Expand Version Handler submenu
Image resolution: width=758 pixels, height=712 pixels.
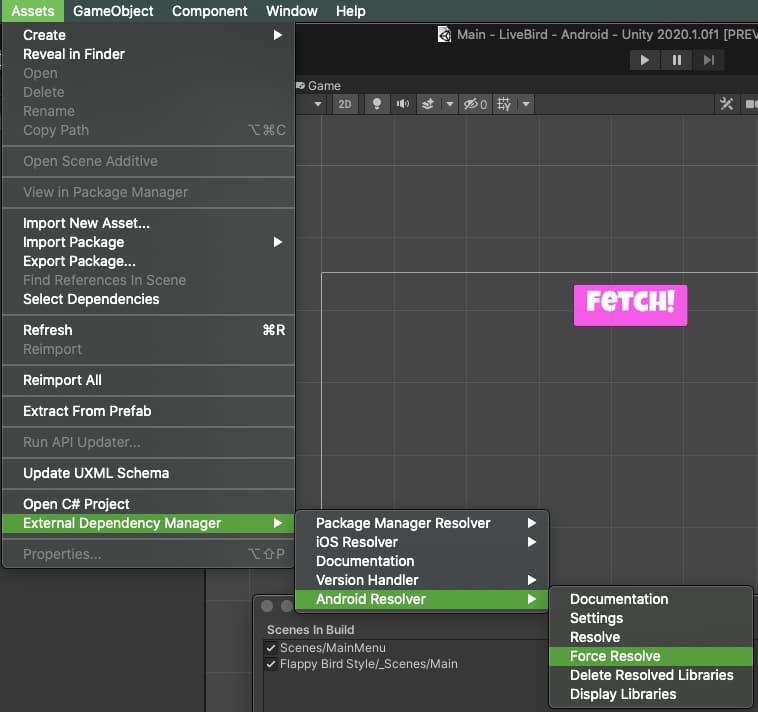pyautogui.click(x=422, y=580)
